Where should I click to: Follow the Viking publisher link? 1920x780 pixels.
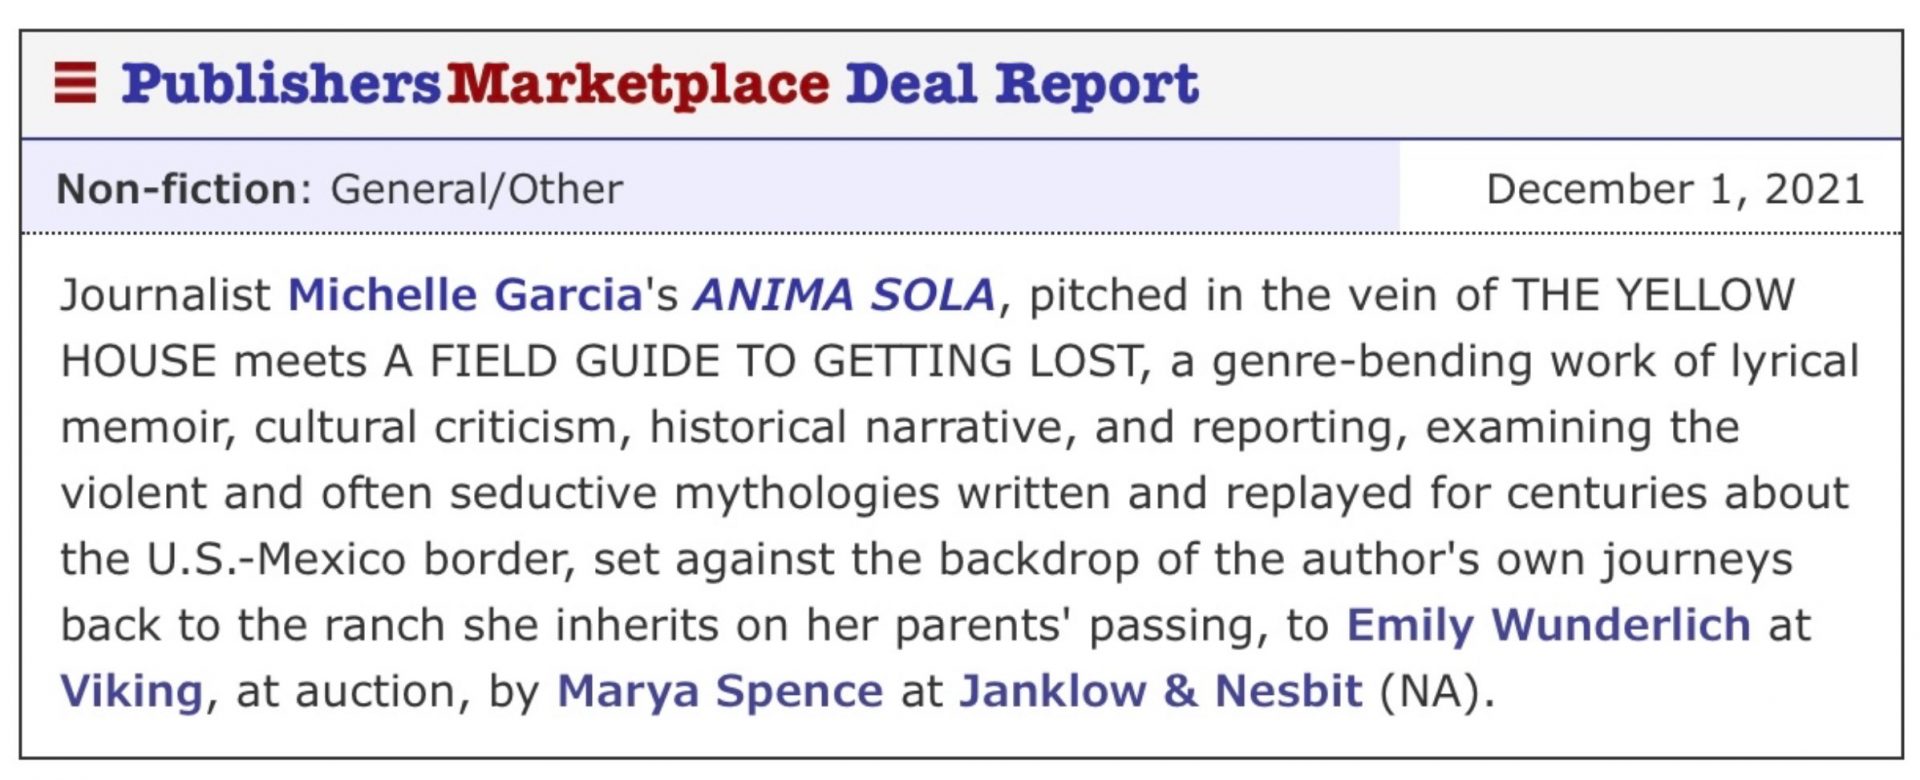(132, 691)
